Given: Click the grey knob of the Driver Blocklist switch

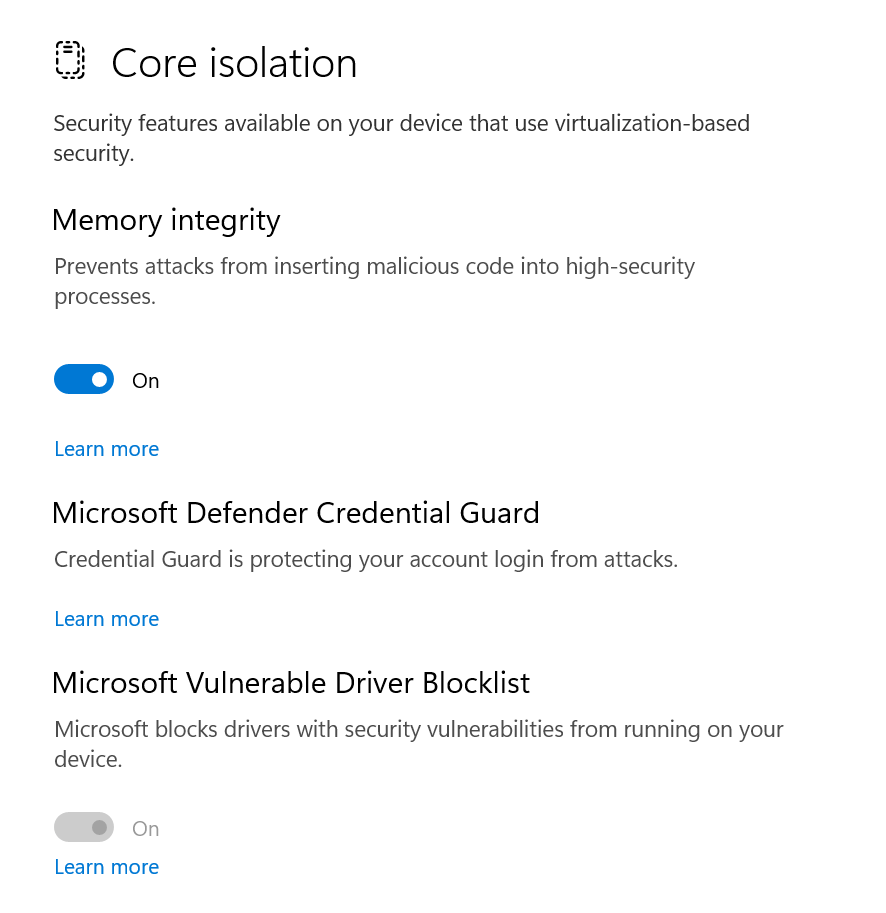Looking at the screenshot, I should pos(100,827).
